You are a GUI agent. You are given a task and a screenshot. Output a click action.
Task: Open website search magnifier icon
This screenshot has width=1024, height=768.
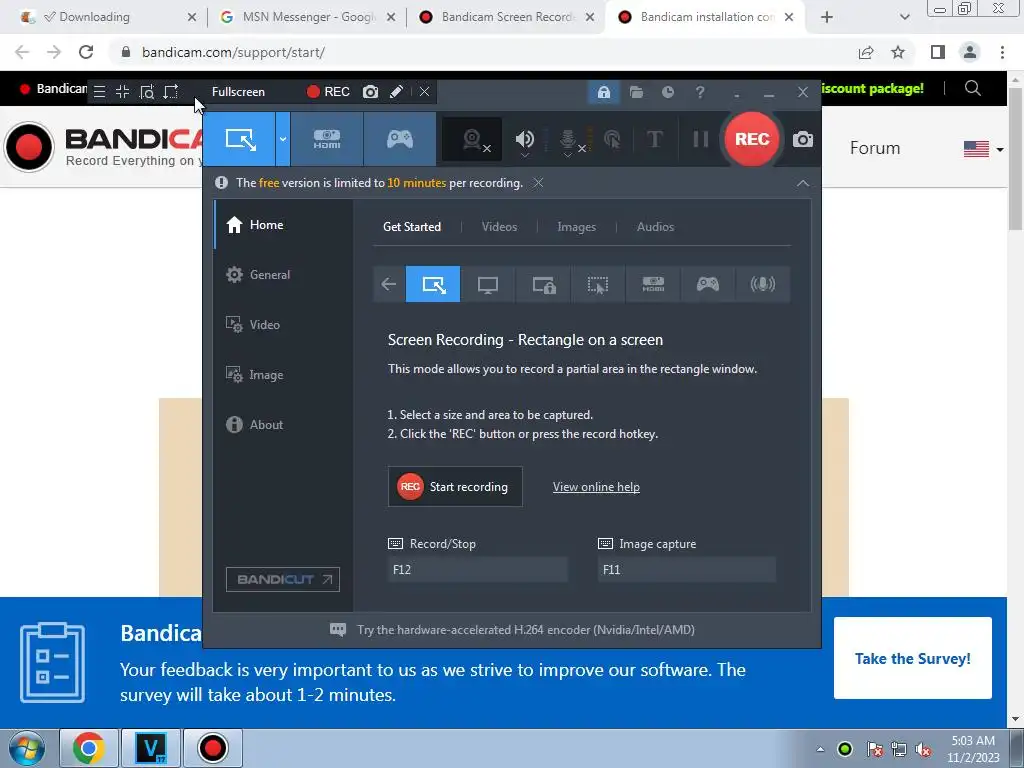pos(972,88)
